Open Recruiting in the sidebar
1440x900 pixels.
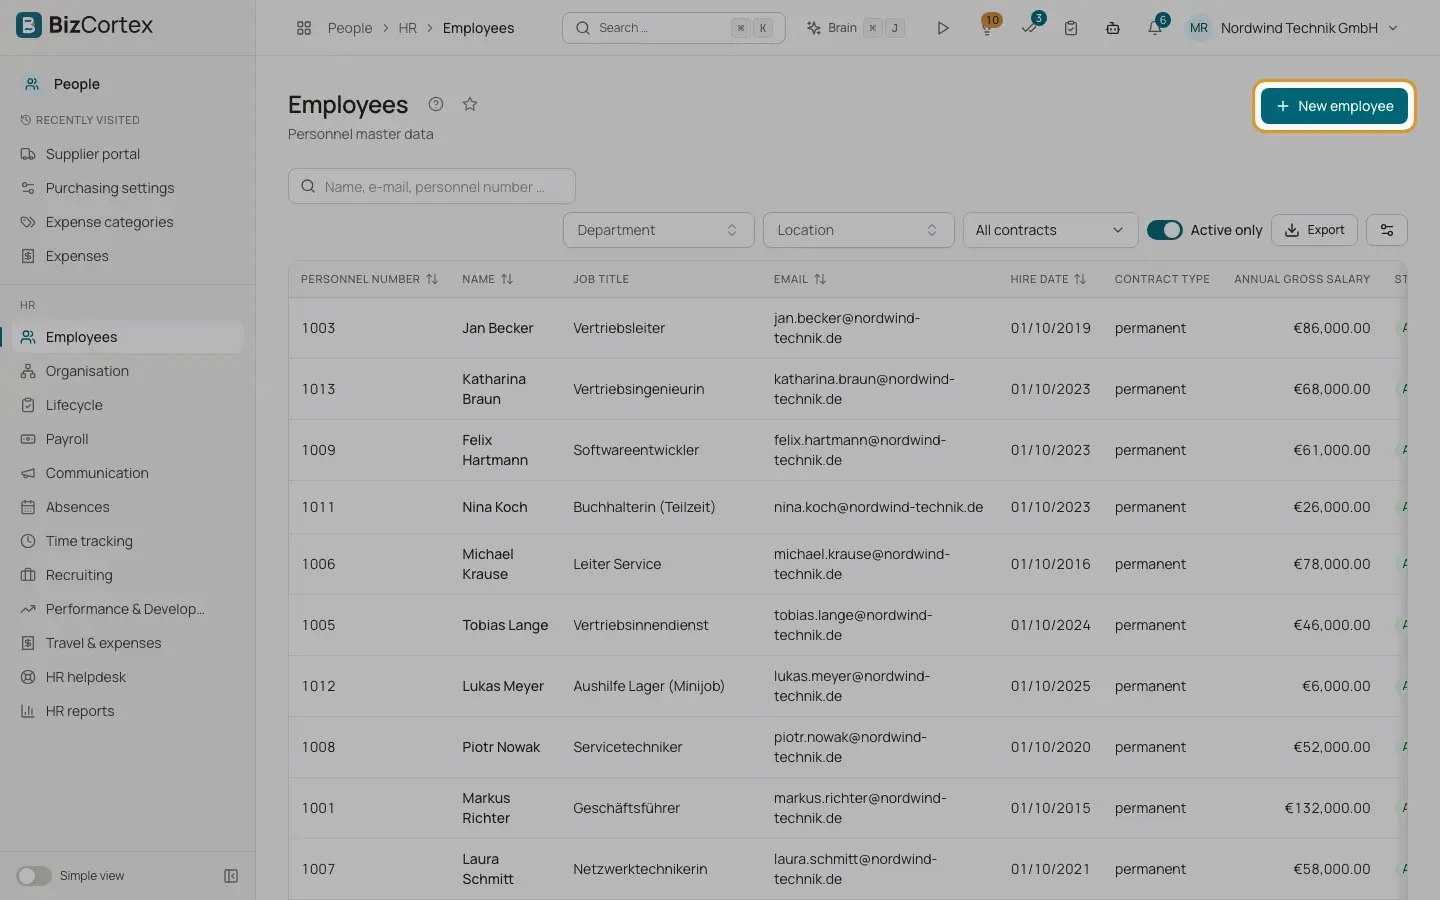pos(128,575)
